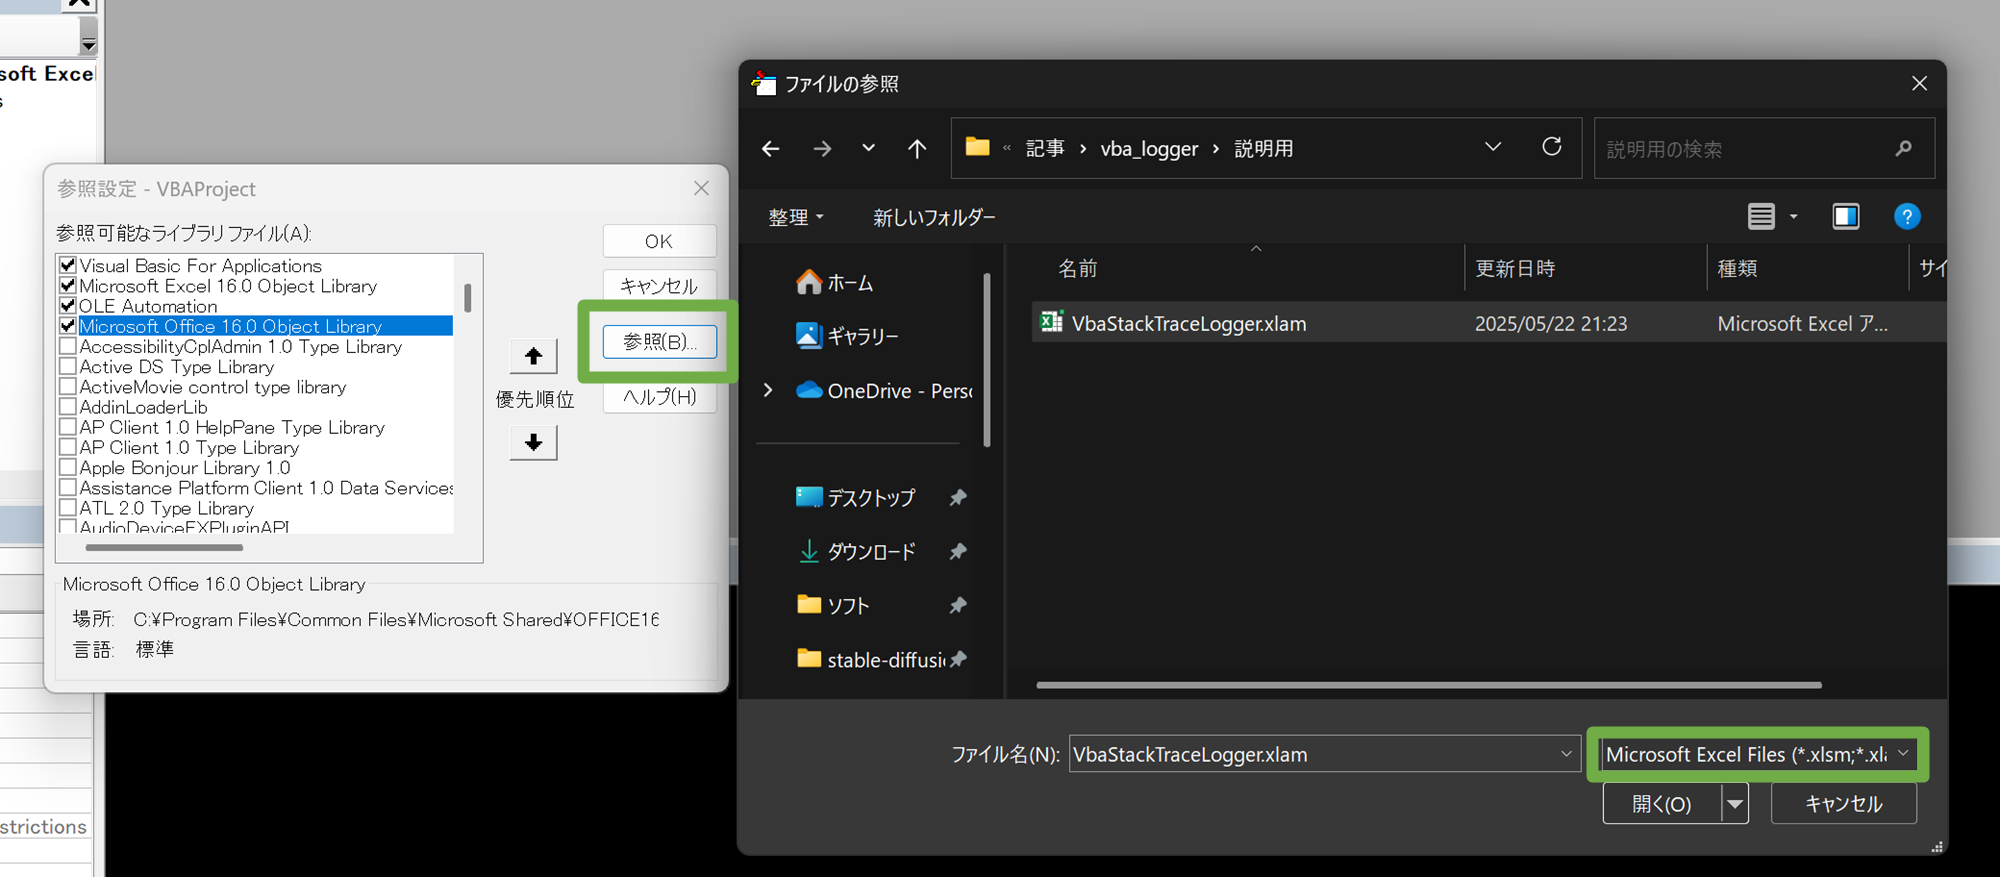Move reference priority down arrow
Image resolution: width=2000 pixels, height=877 pixels.
point(533,442)
